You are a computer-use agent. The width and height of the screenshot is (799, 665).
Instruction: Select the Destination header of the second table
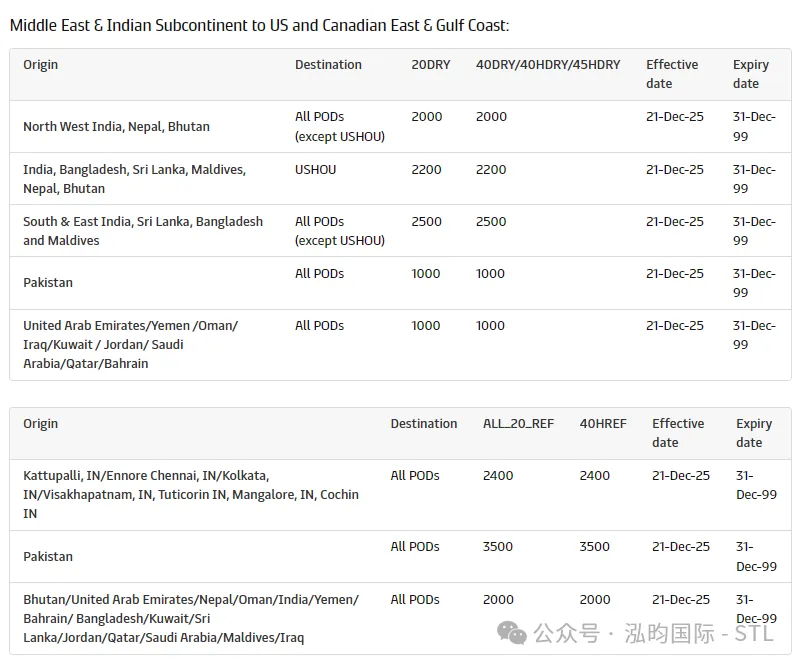[424, 424]
